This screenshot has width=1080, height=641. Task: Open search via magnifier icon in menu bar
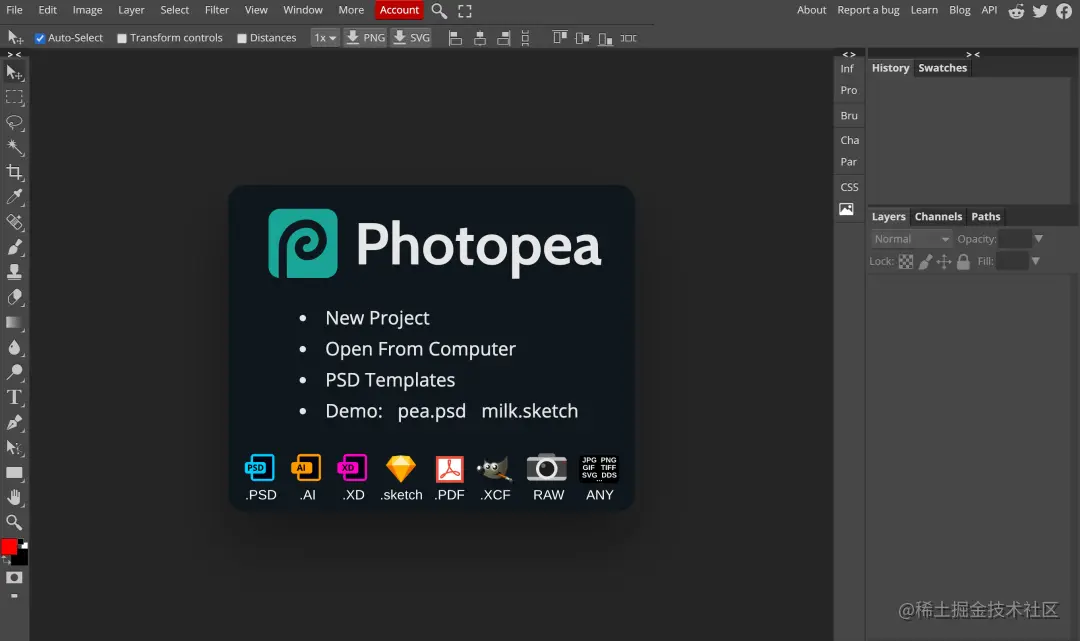439,10
